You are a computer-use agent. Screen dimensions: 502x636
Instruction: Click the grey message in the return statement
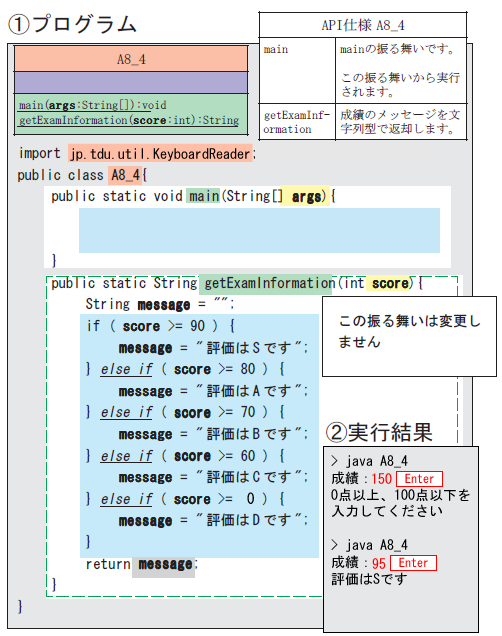pyautogui.click(x=164, y=564)
